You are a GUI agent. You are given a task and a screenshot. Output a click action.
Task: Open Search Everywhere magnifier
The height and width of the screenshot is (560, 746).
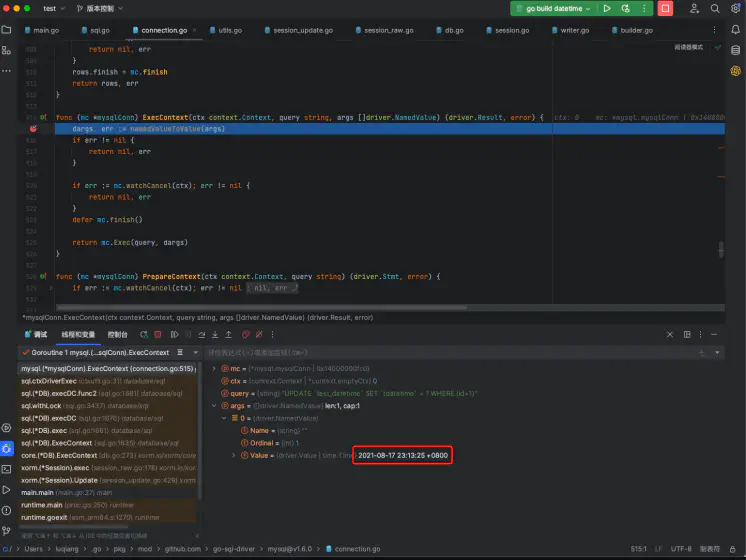[x=715, y=8]
